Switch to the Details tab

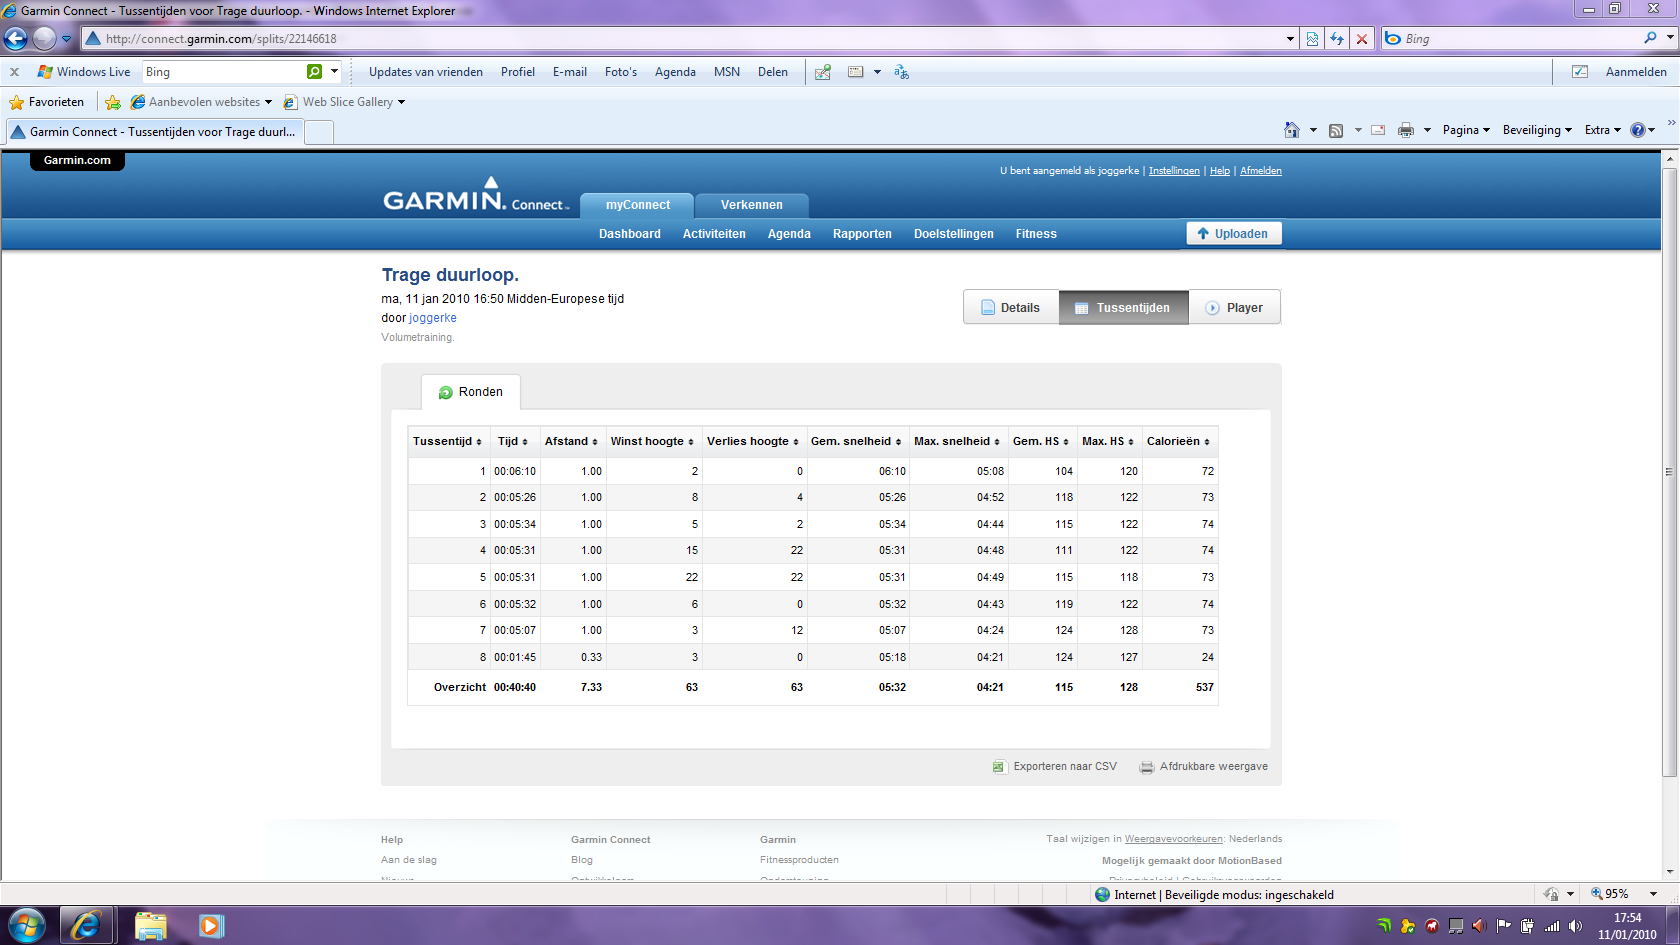click(x=1011, y=308)
